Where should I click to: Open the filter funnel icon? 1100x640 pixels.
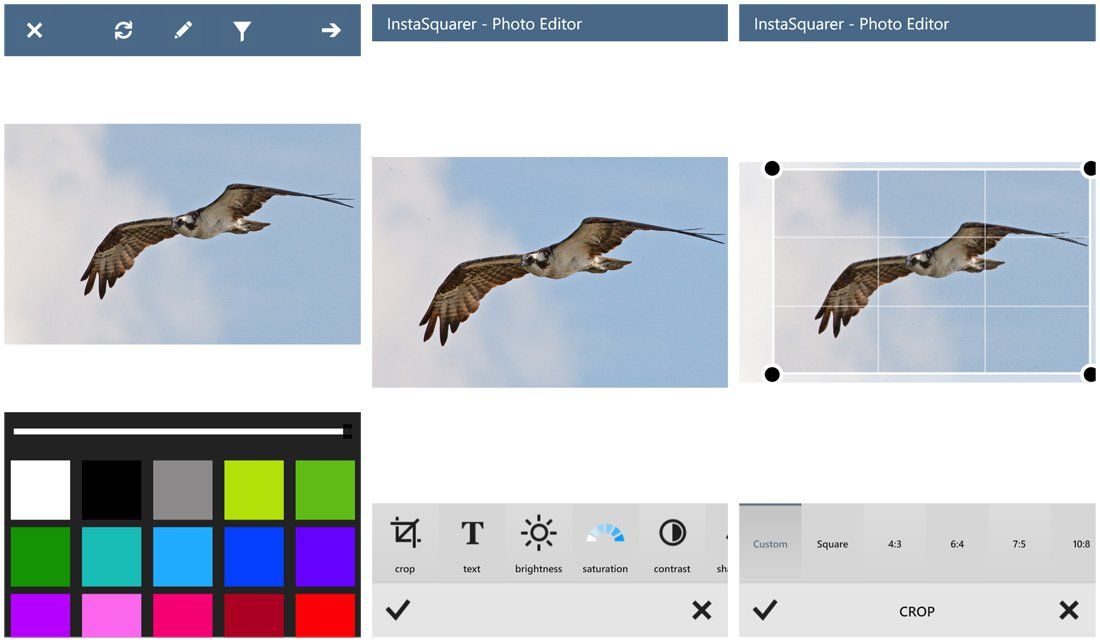point(245,30)
